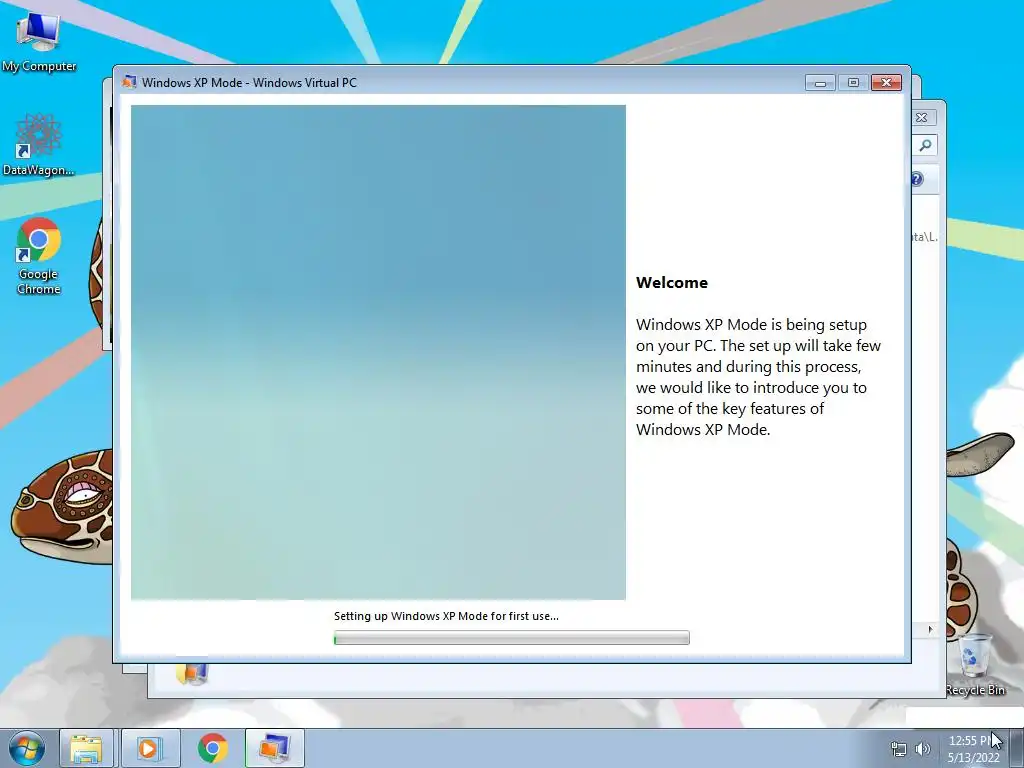Launch Windows Media Player from the taskbar

pyautogui.click(x=149, y=748)
